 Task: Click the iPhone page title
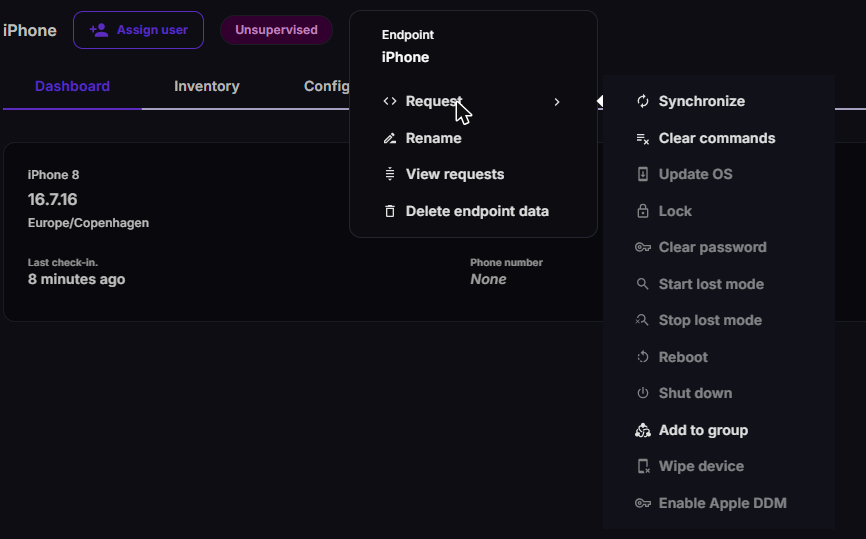point(30,30)
